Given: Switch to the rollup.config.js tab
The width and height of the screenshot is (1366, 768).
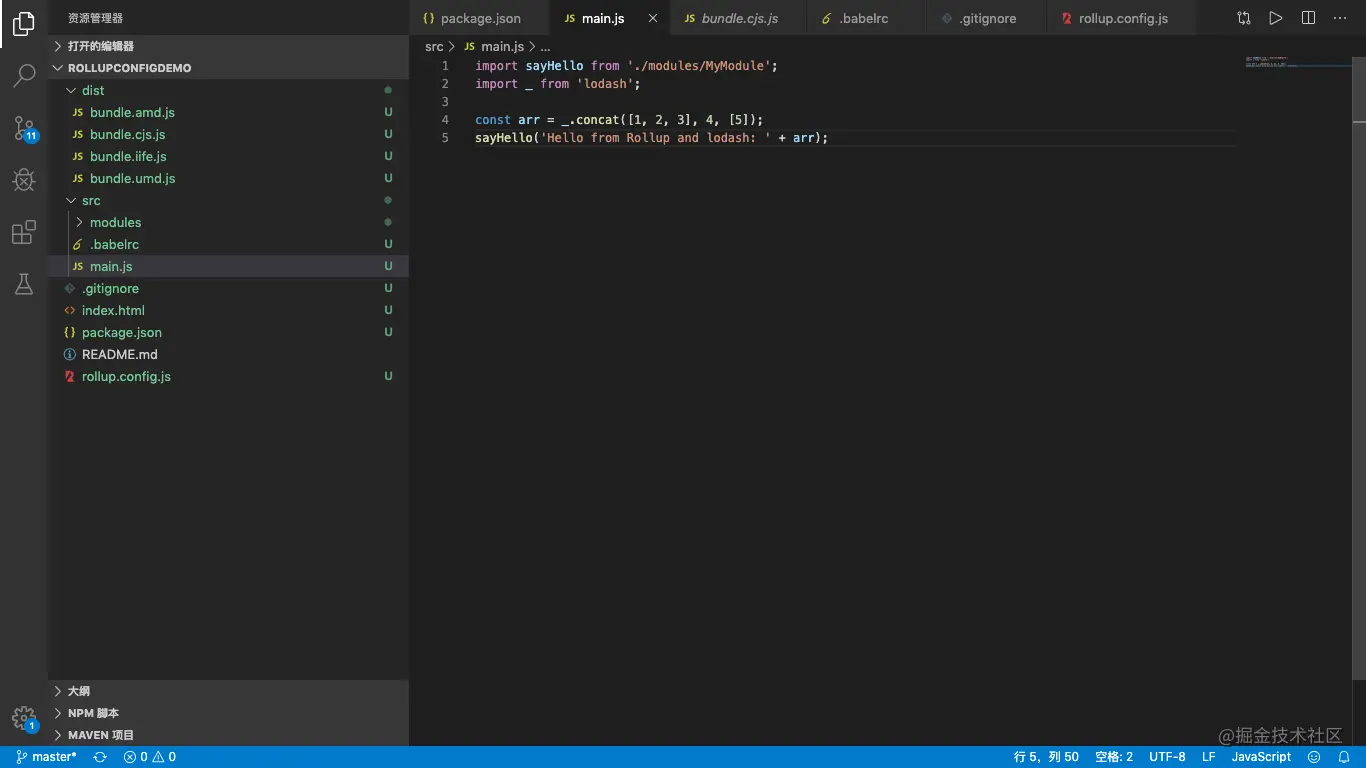Looking at the screenshot, I should click(1123, 18).
